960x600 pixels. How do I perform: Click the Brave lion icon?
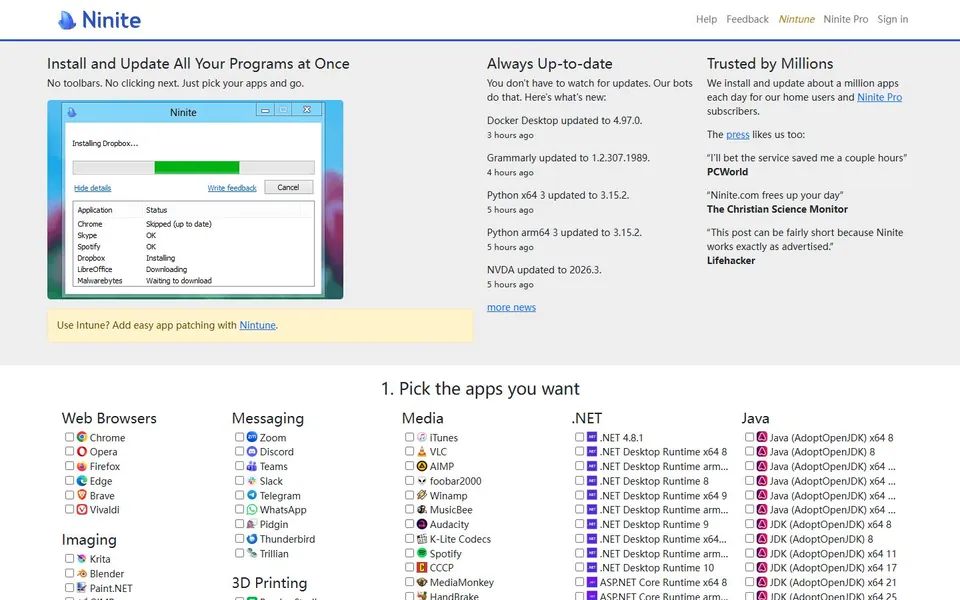pos(81,495)
